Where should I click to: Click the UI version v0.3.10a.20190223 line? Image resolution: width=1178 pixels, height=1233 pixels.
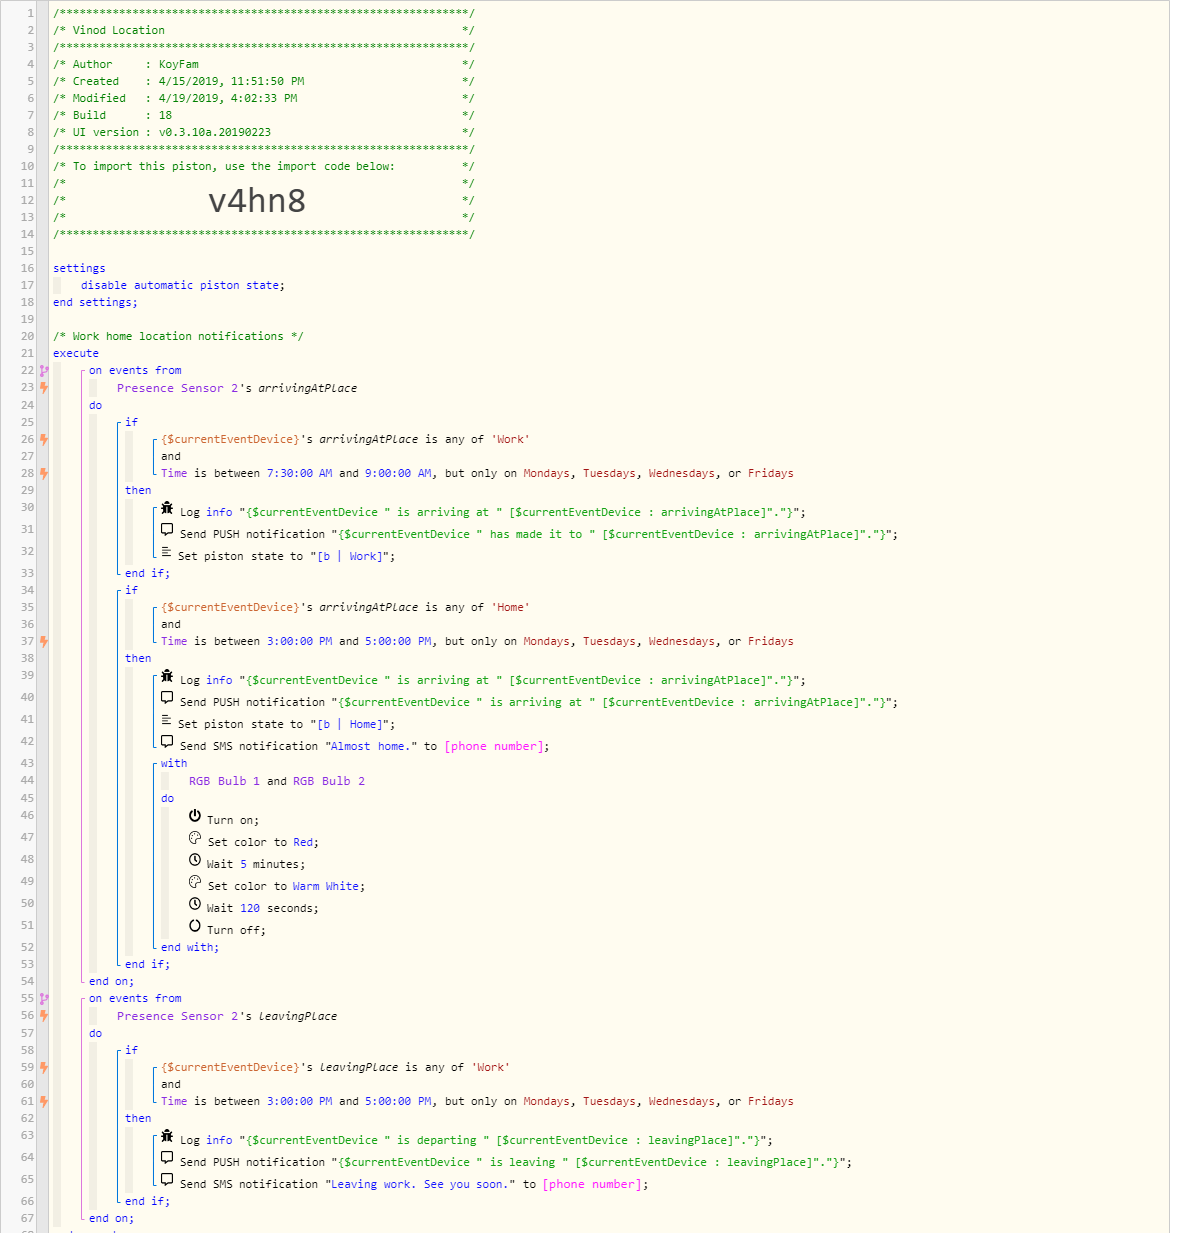[x=264, y=132]
